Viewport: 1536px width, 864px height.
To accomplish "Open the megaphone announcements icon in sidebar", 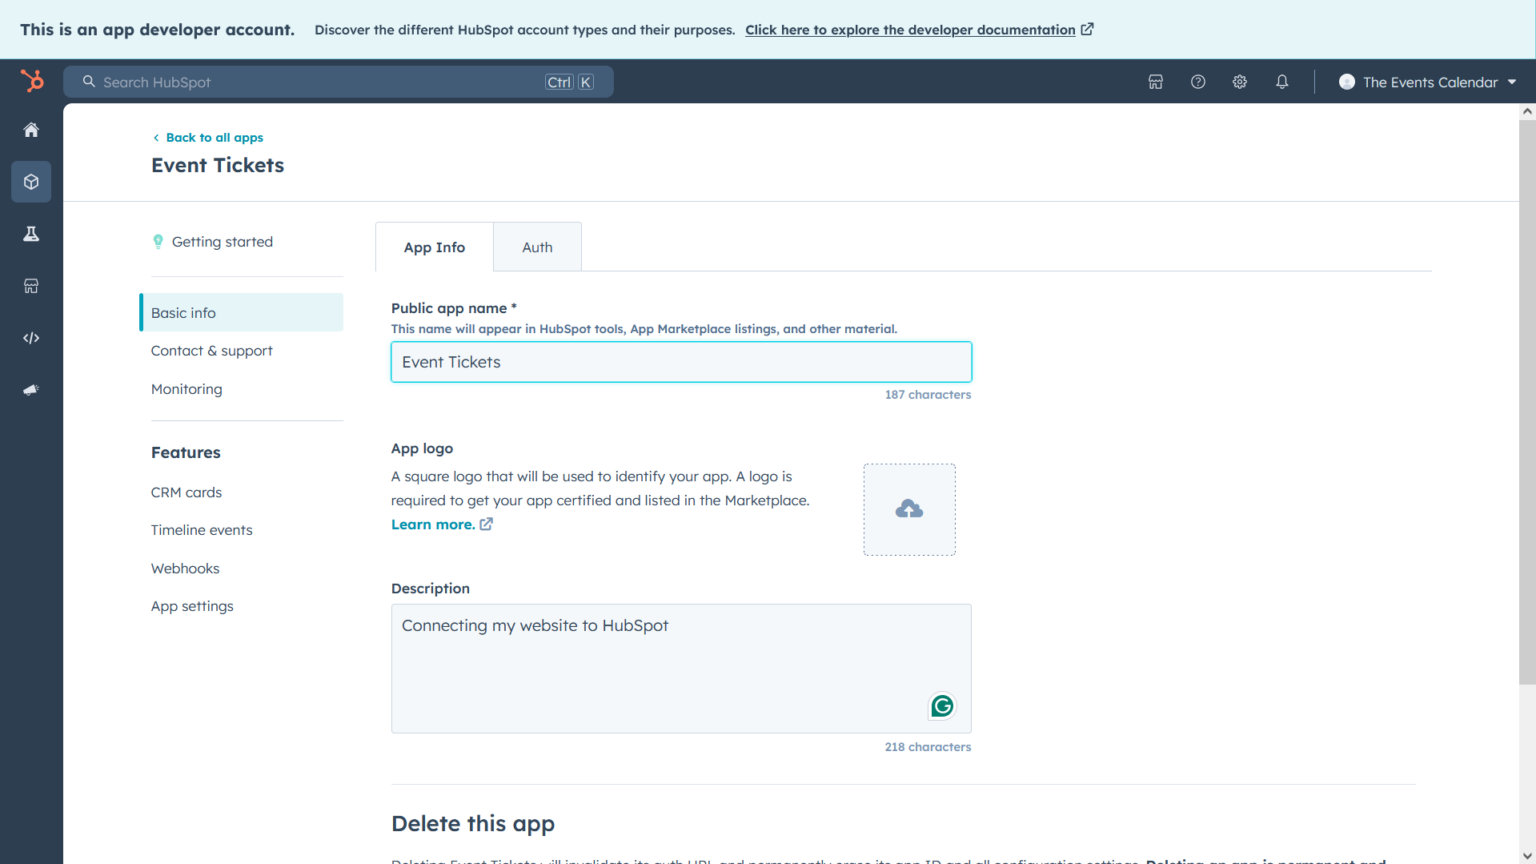I will point(30,389).
